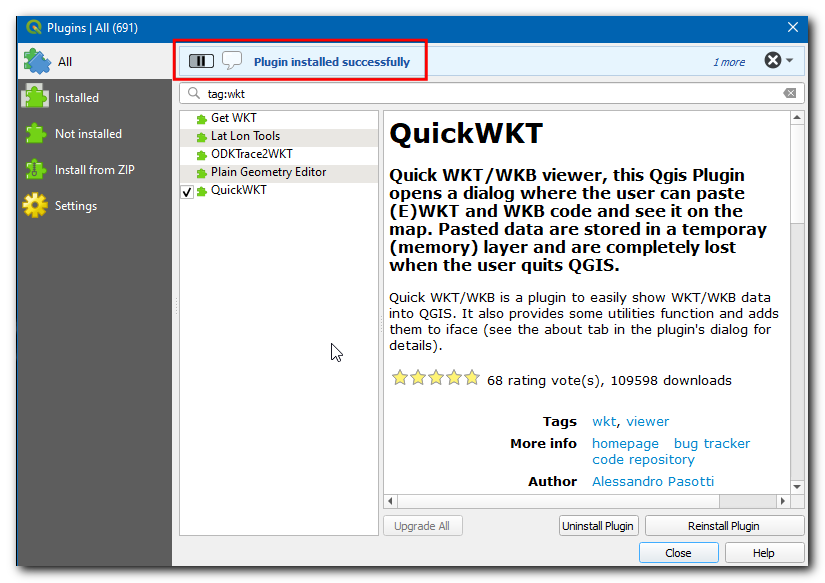Click the Installed plugins icon in sidebar
Image resolution: width=825 pixels, height=583 pixels.
tap(36, 98)
